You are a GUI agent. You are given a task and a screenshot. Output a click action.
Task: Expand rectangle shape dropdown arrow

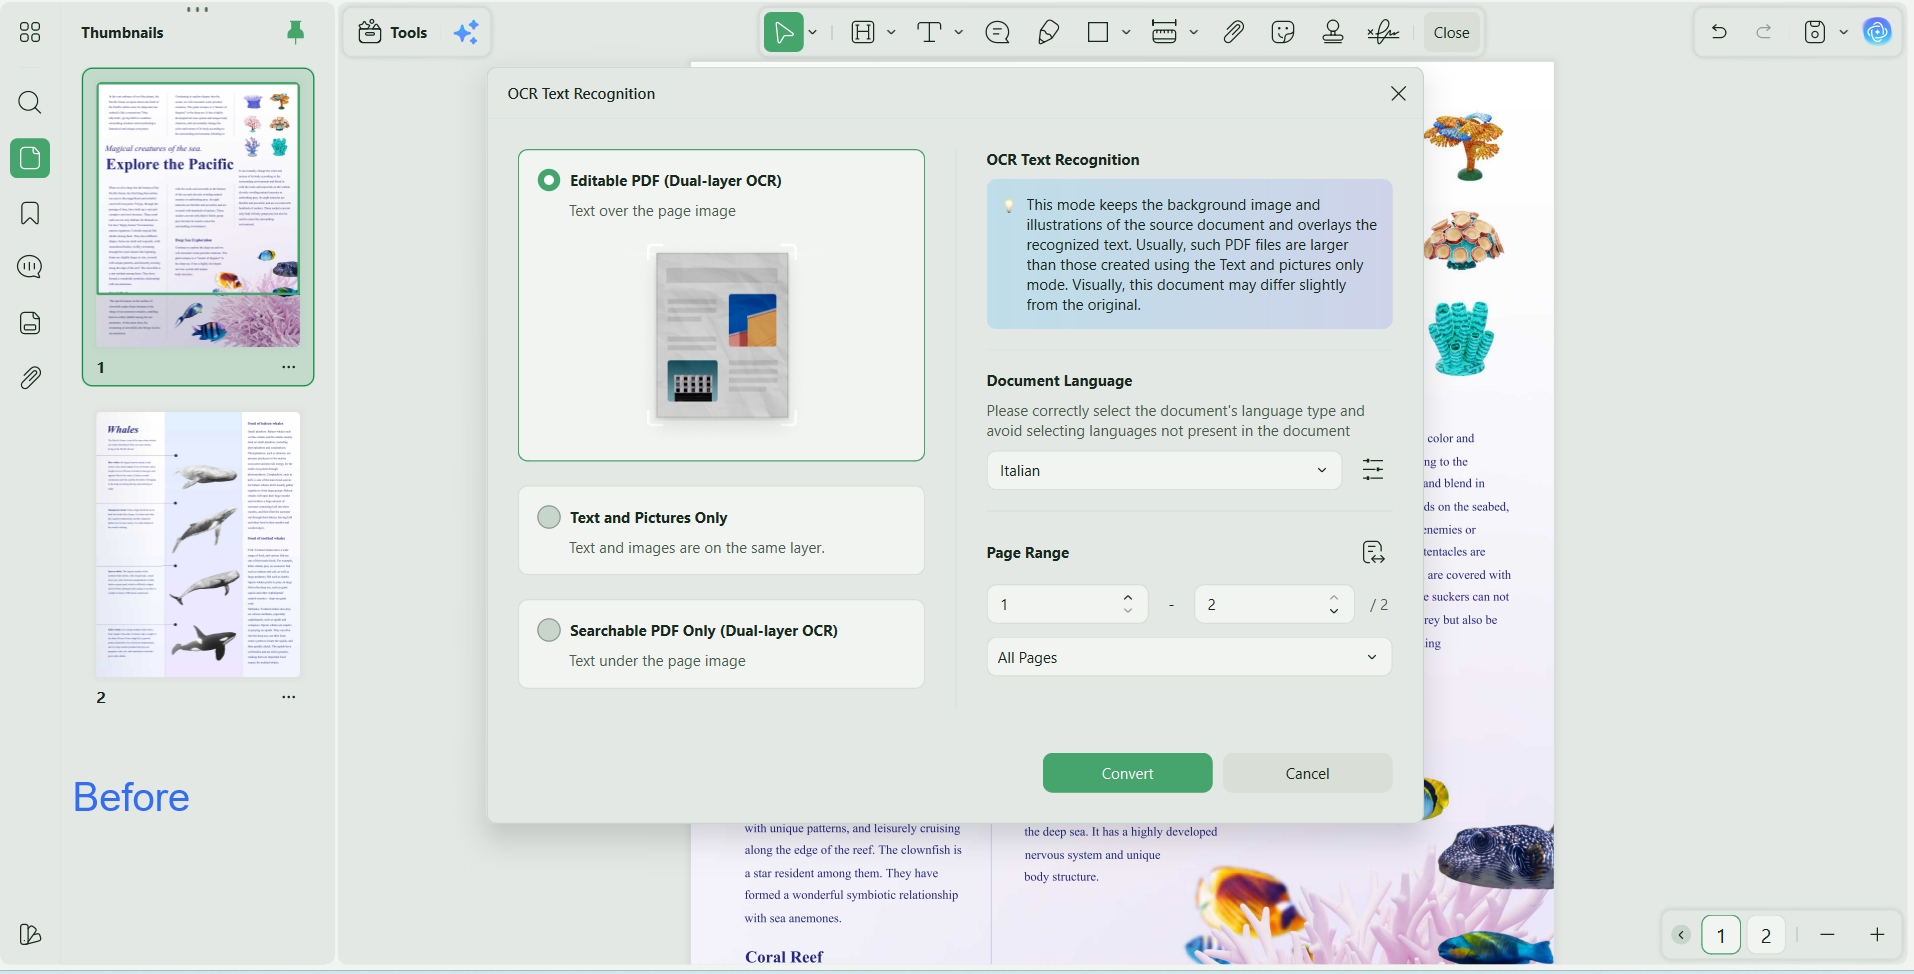(1126, 32)
